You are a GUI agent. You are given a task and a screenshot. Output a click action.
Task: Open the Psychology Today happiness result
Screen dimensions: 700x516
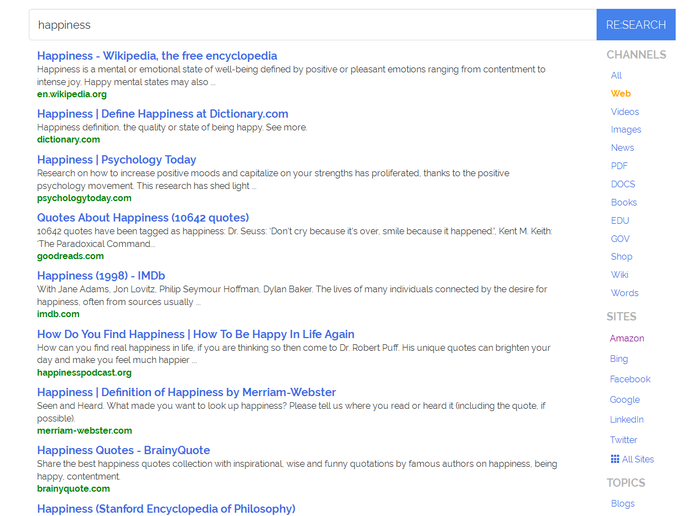tap(117, 160)
